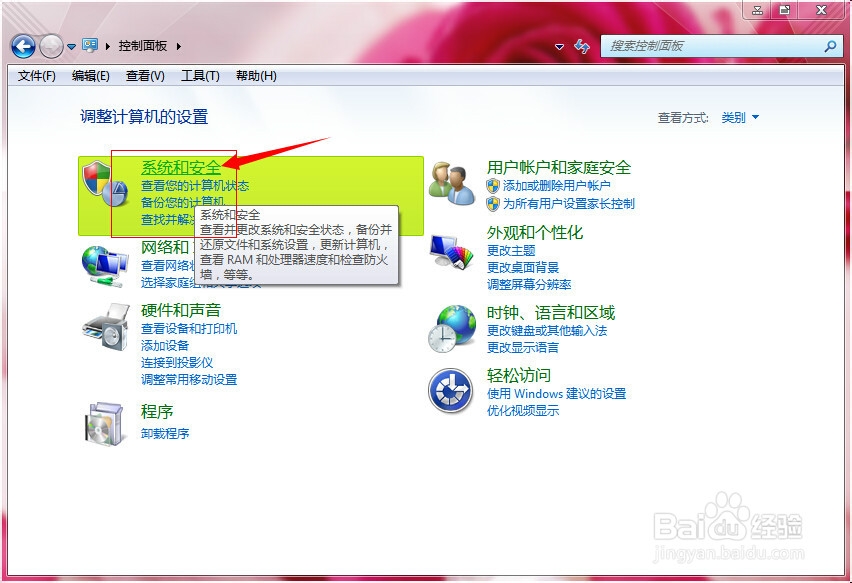This screenshot has height=583, width=852.
Task: Close the Control Panel window
Action: point(822,10)
